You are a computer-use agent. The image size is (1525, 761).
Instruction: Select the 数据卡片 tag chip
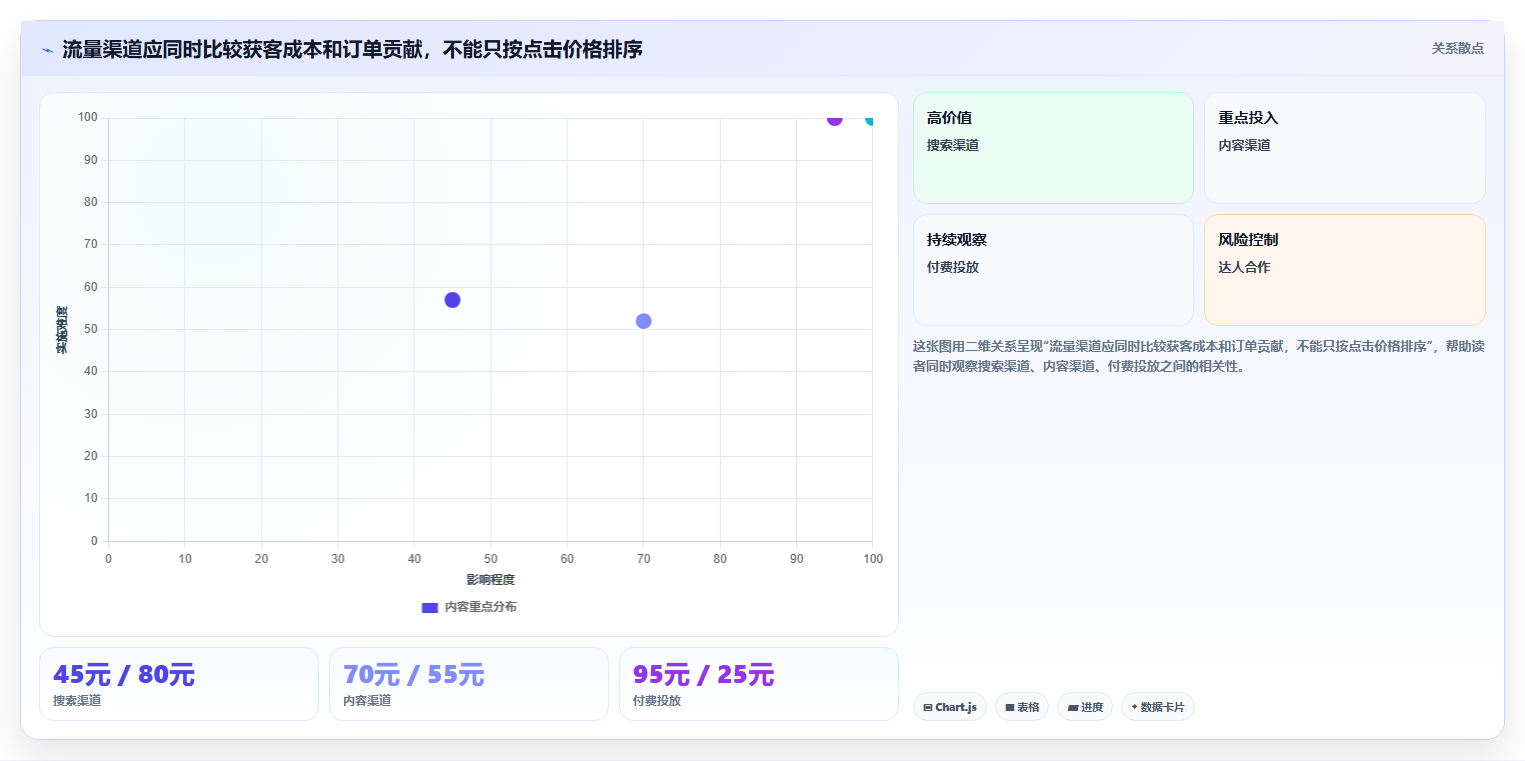click(1158, 707)
